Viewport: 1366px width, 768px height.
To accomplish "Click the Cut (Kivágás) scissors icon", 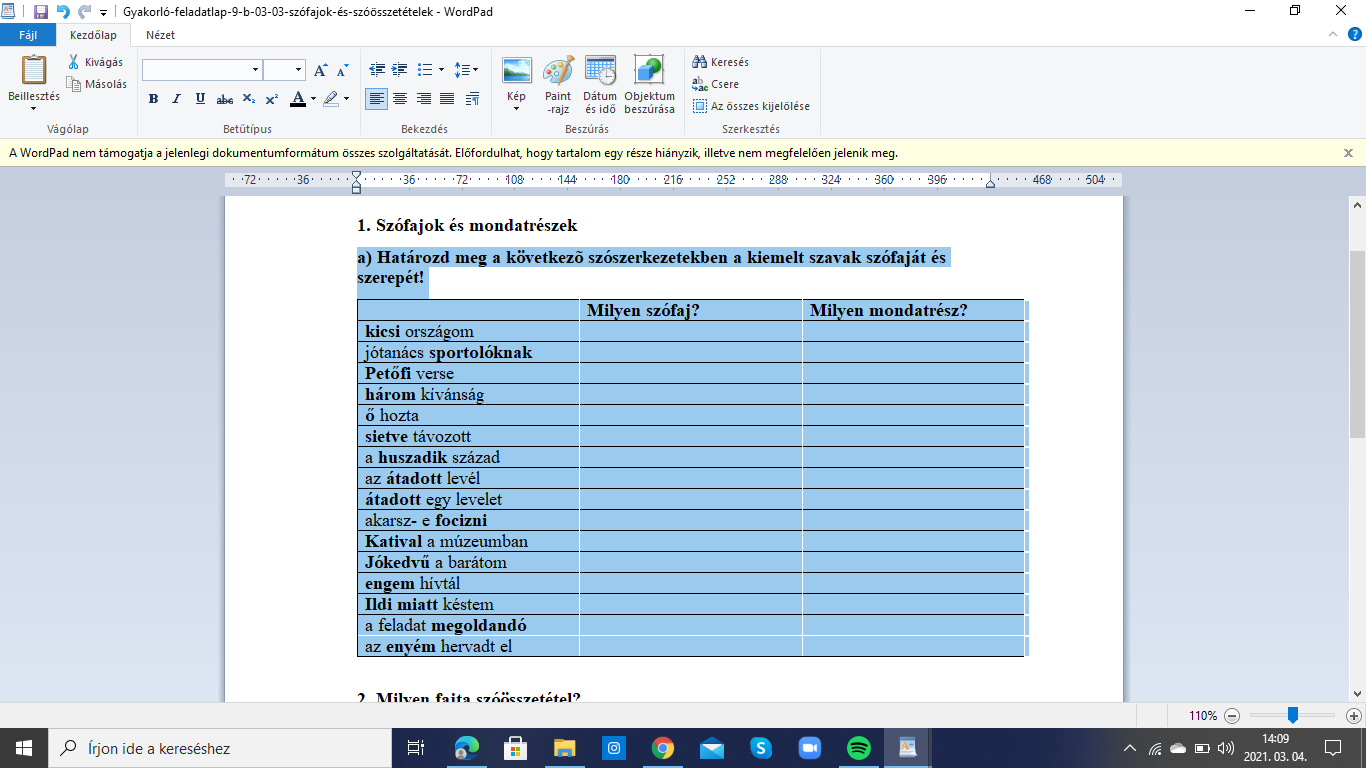I will point(74,62).
